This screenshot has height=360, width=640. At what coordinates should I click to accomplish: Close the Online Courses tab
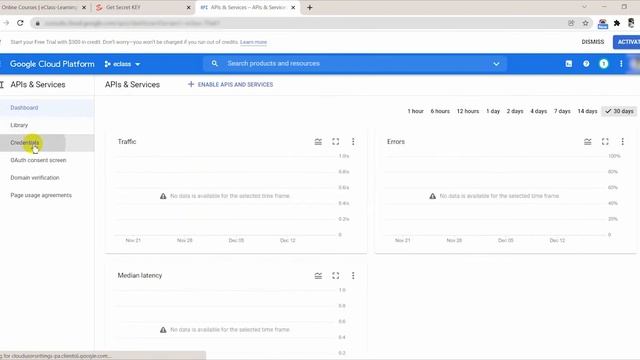point(84,7)
